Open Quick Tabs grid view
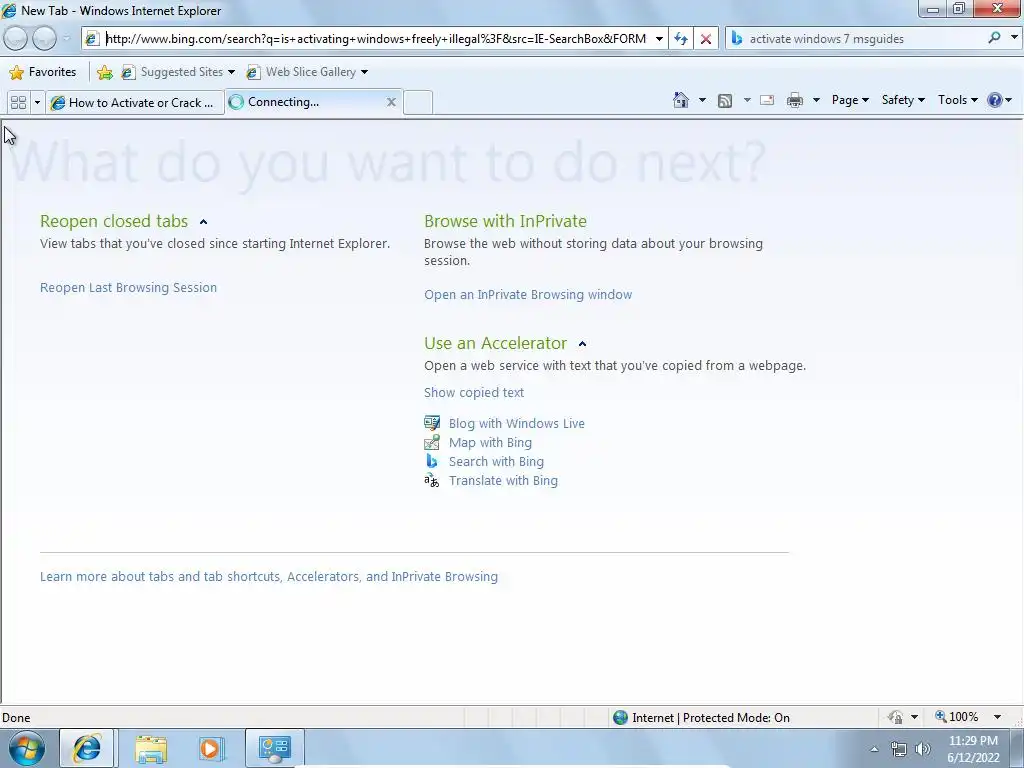1024x768 pixels. point(18,103)
